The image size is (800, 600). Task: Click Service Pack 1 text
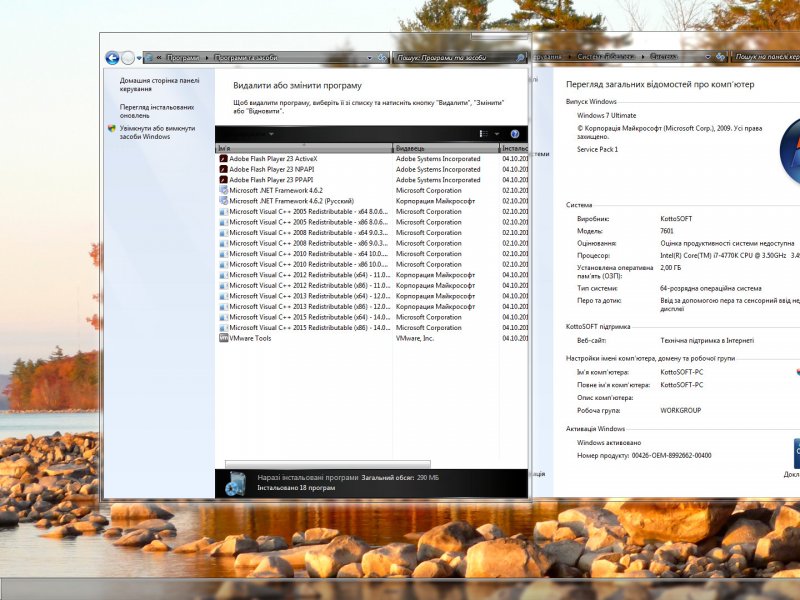[597, 149]
